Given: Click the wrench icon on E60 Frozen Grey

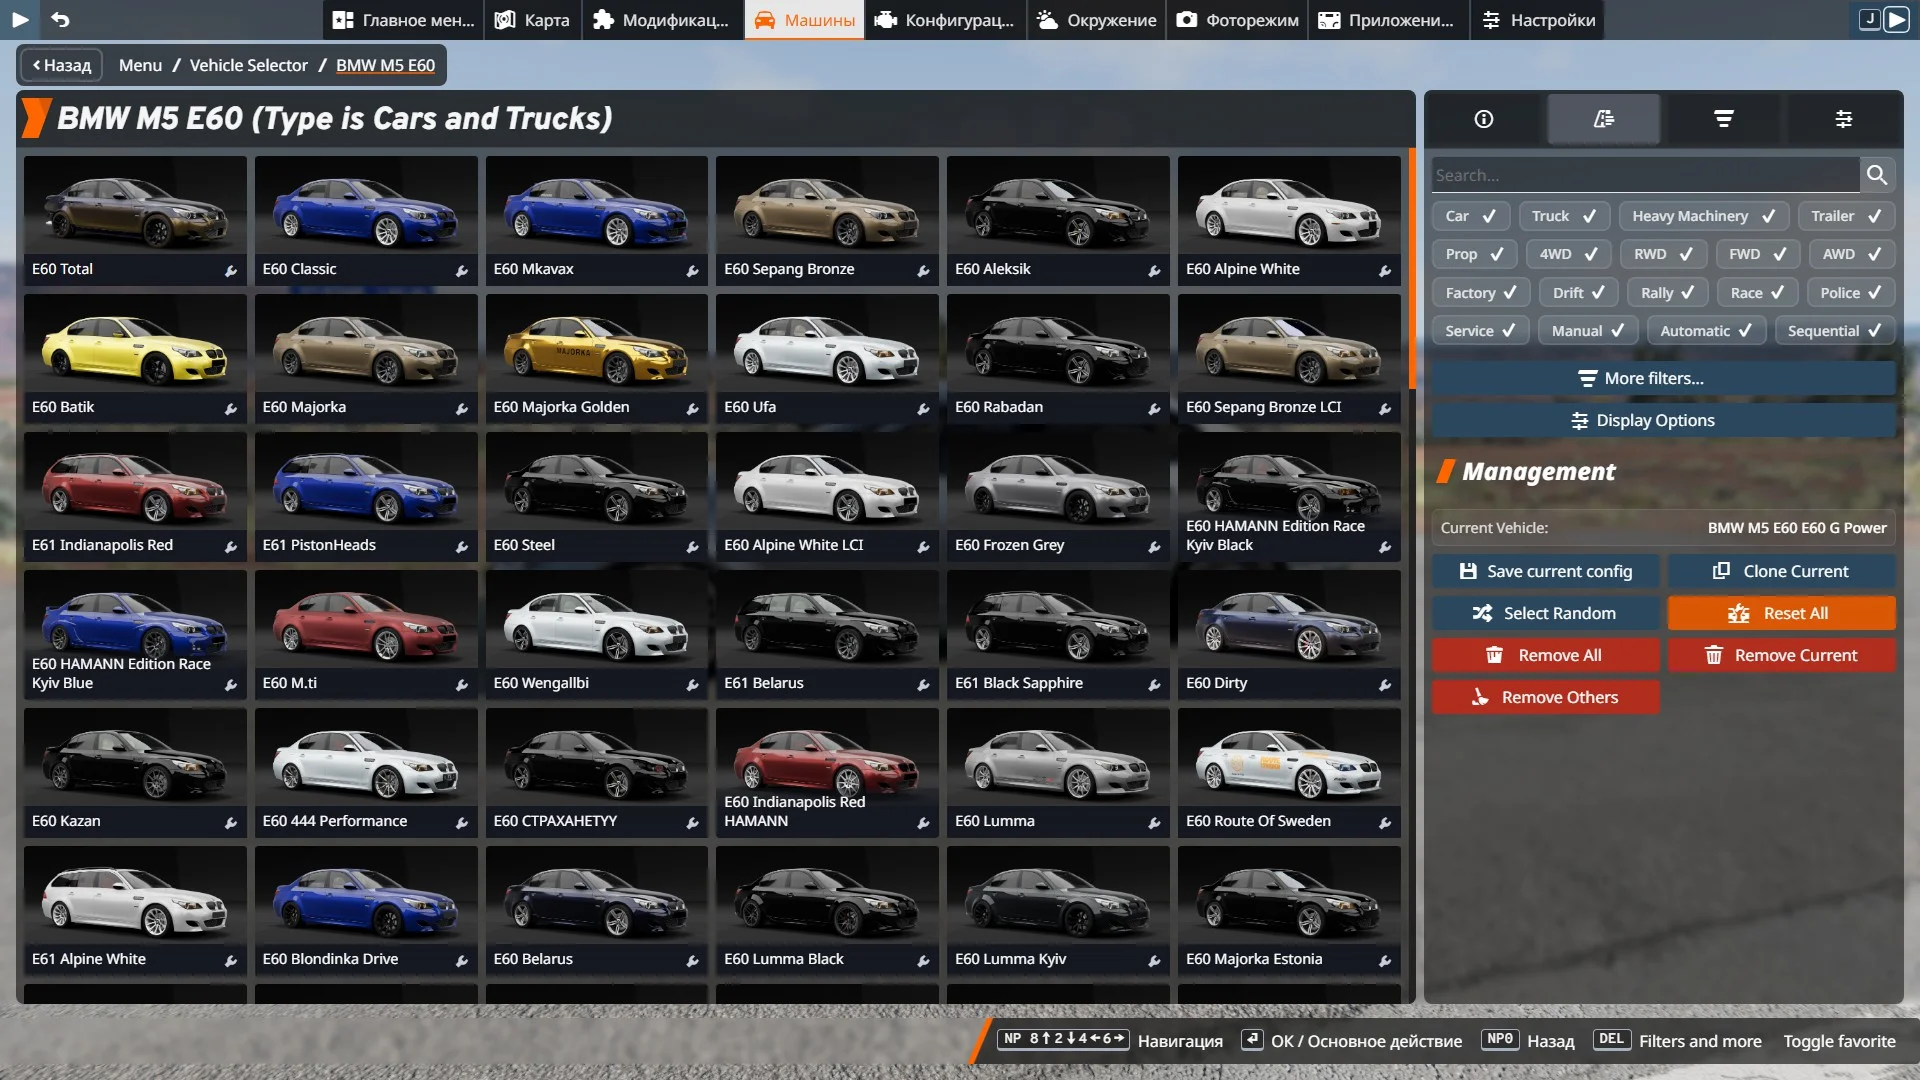Looking at the screenshot, I should (1154, 546).
